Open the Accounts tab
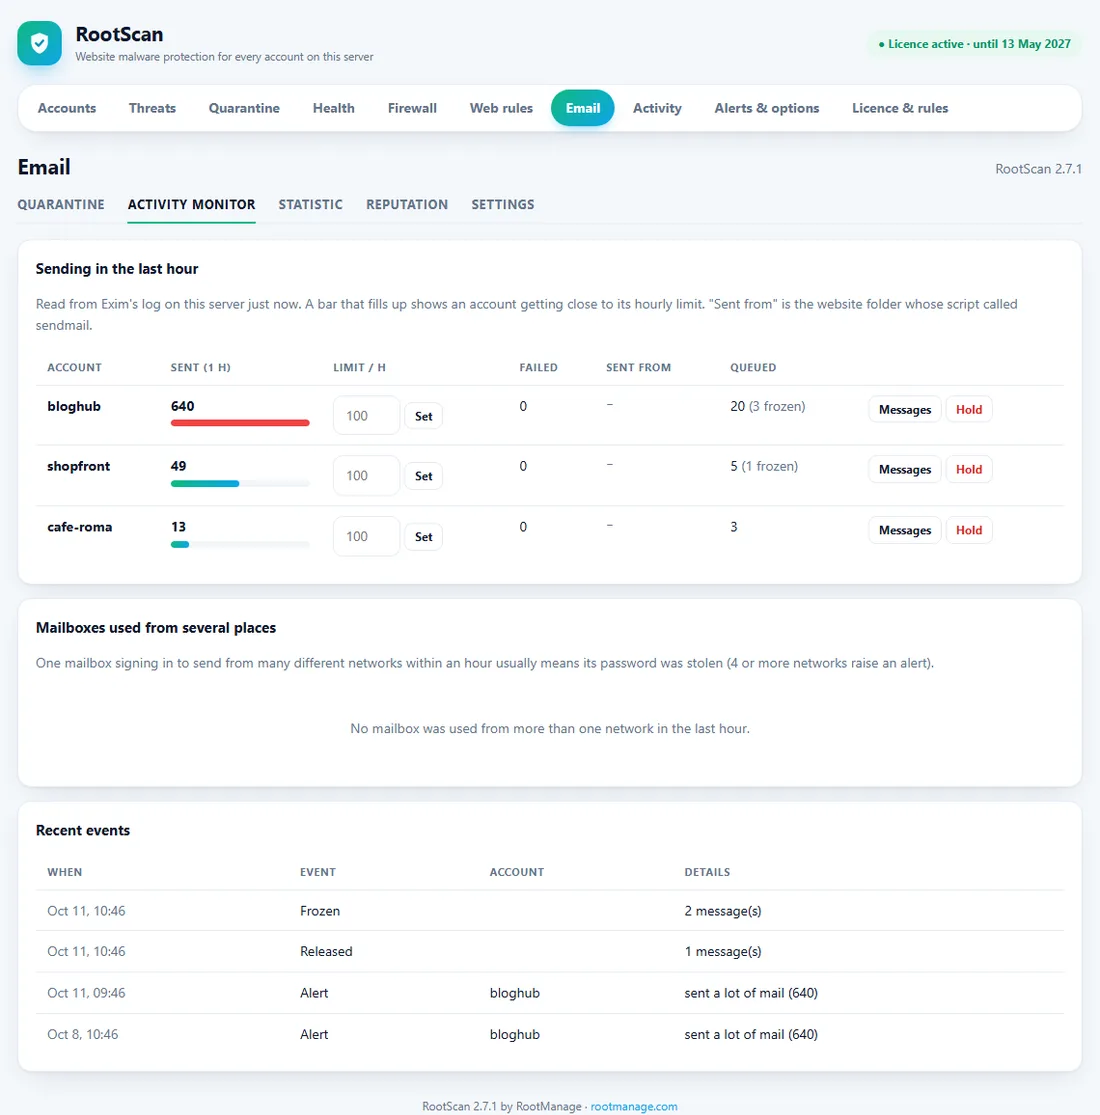Viewport: 1100px width, 1115px height. coord(67,108)
